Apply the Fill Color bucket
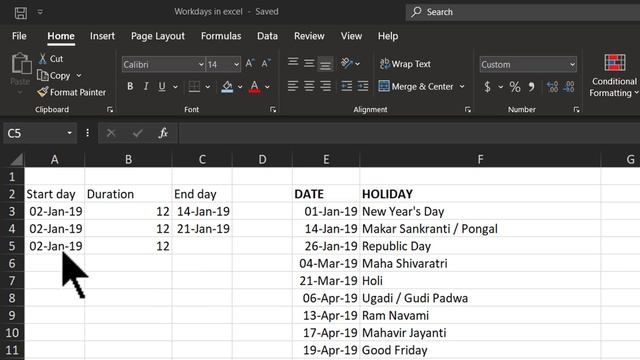 pos(227,87)
